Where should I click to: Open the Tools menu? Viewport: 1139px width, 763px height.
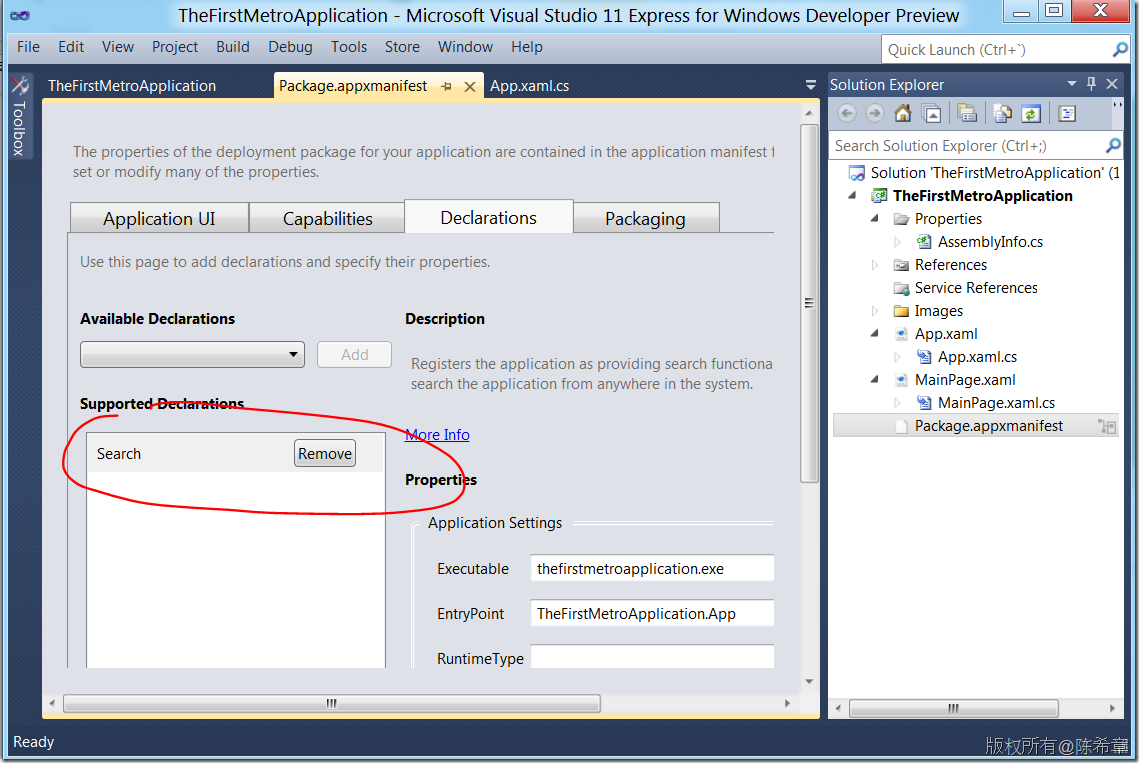point(349,47)
